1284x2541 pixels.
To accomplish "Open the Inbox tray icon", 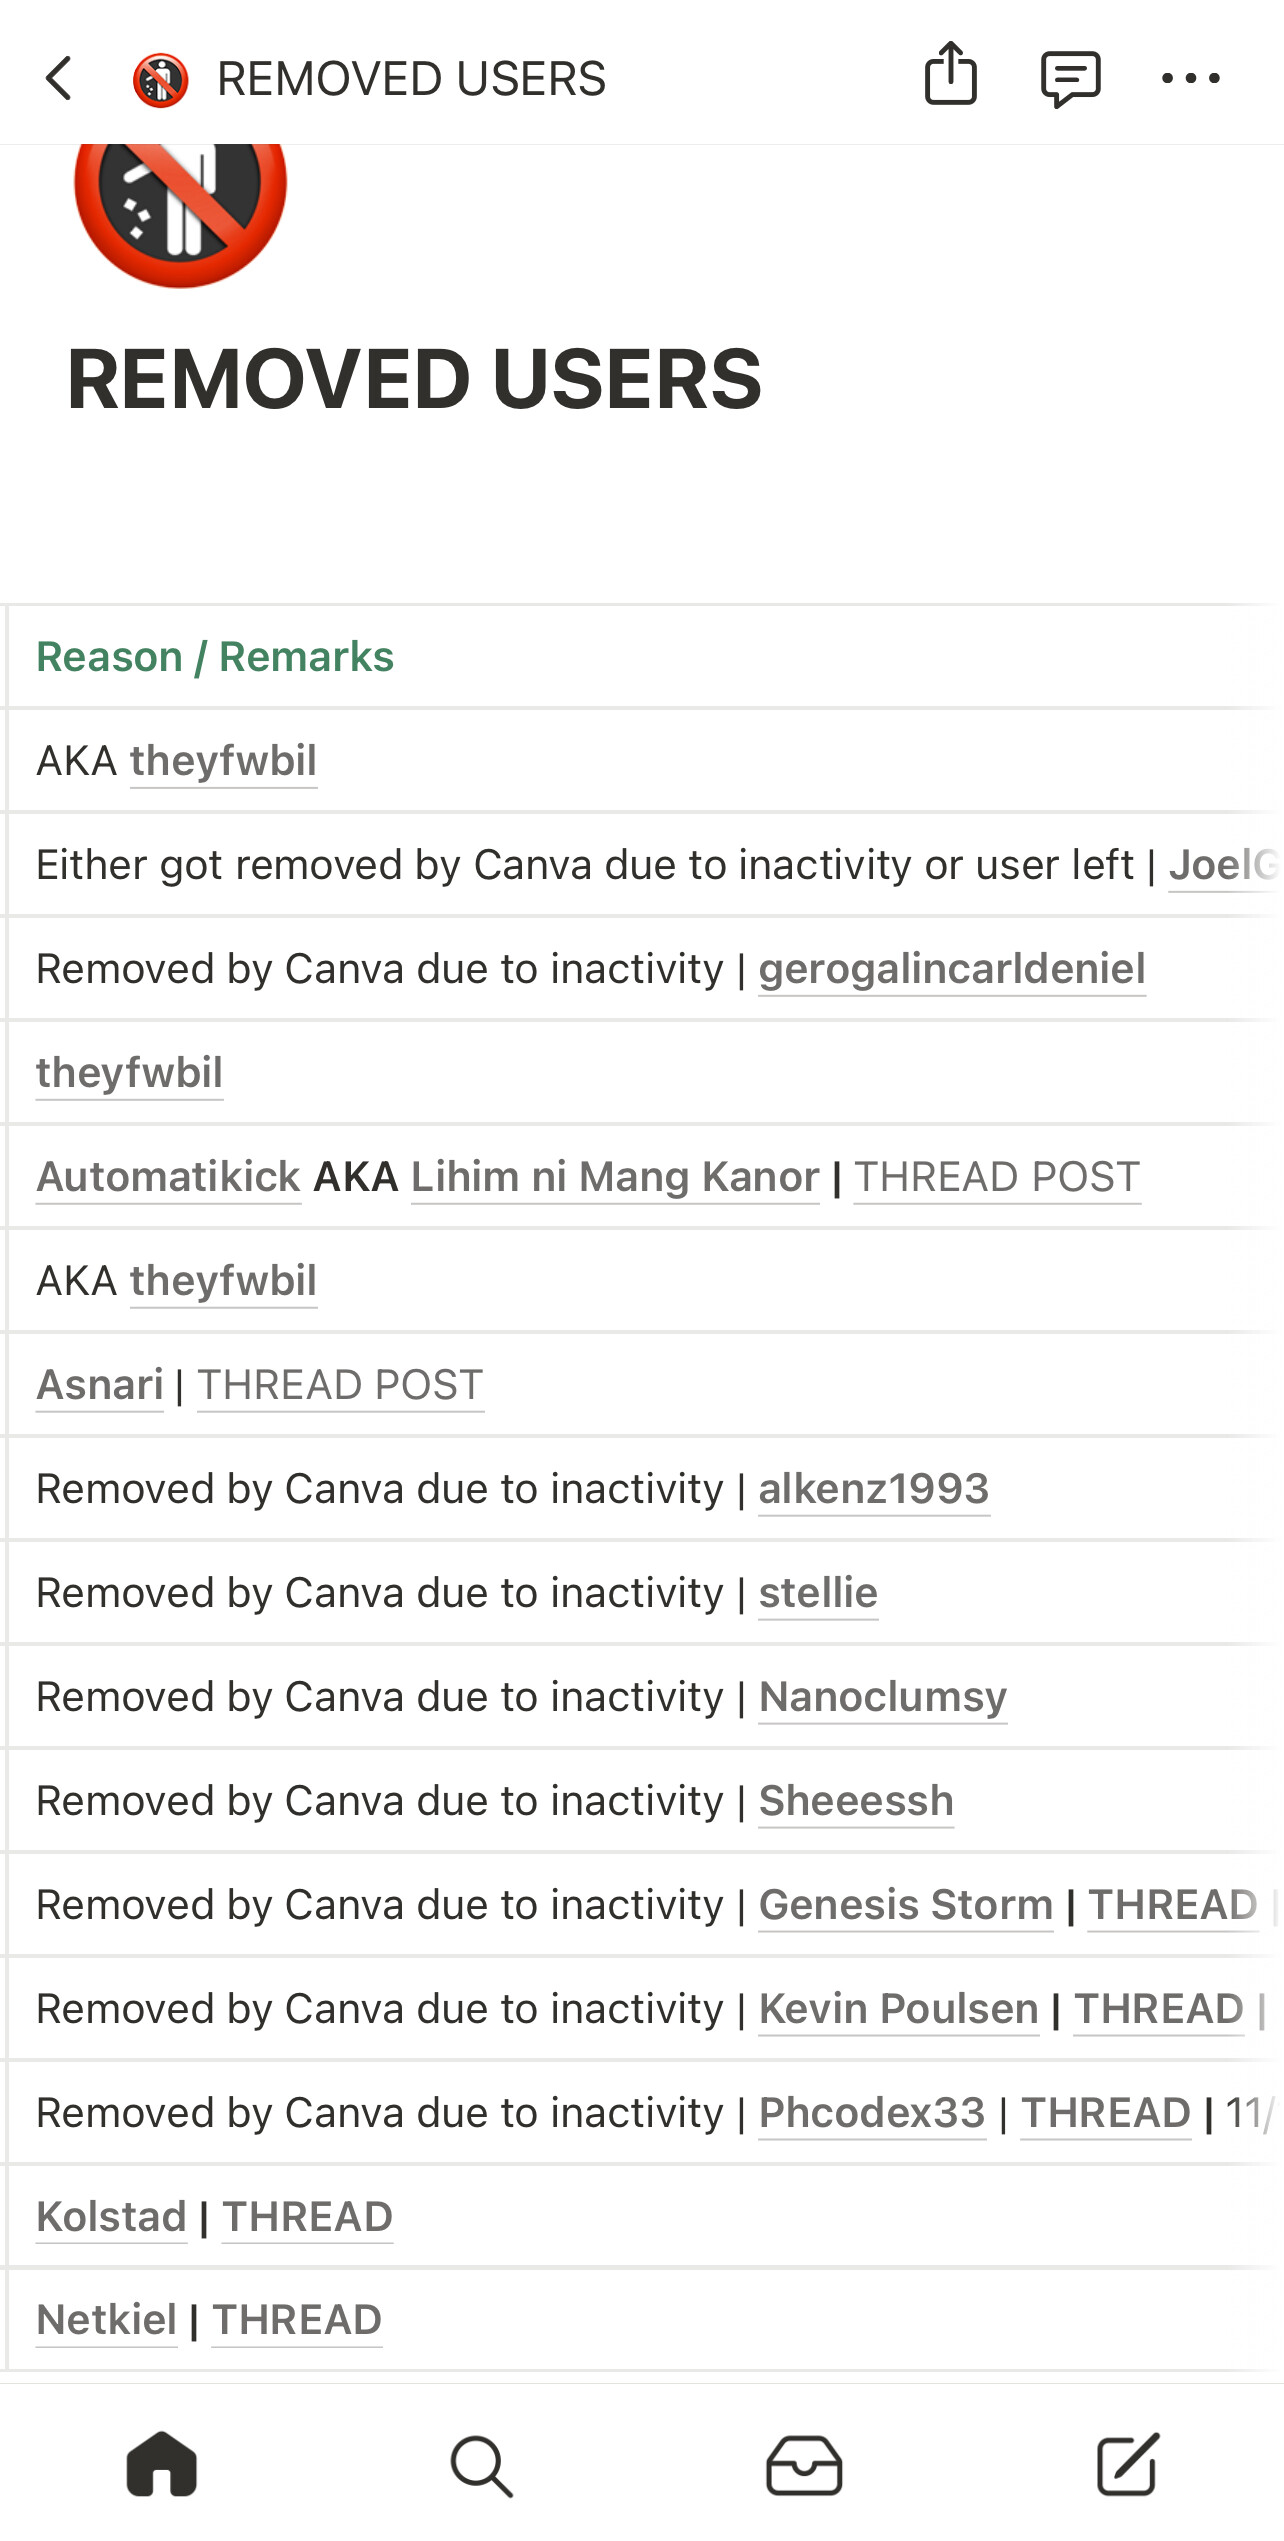I will 804,2465.
